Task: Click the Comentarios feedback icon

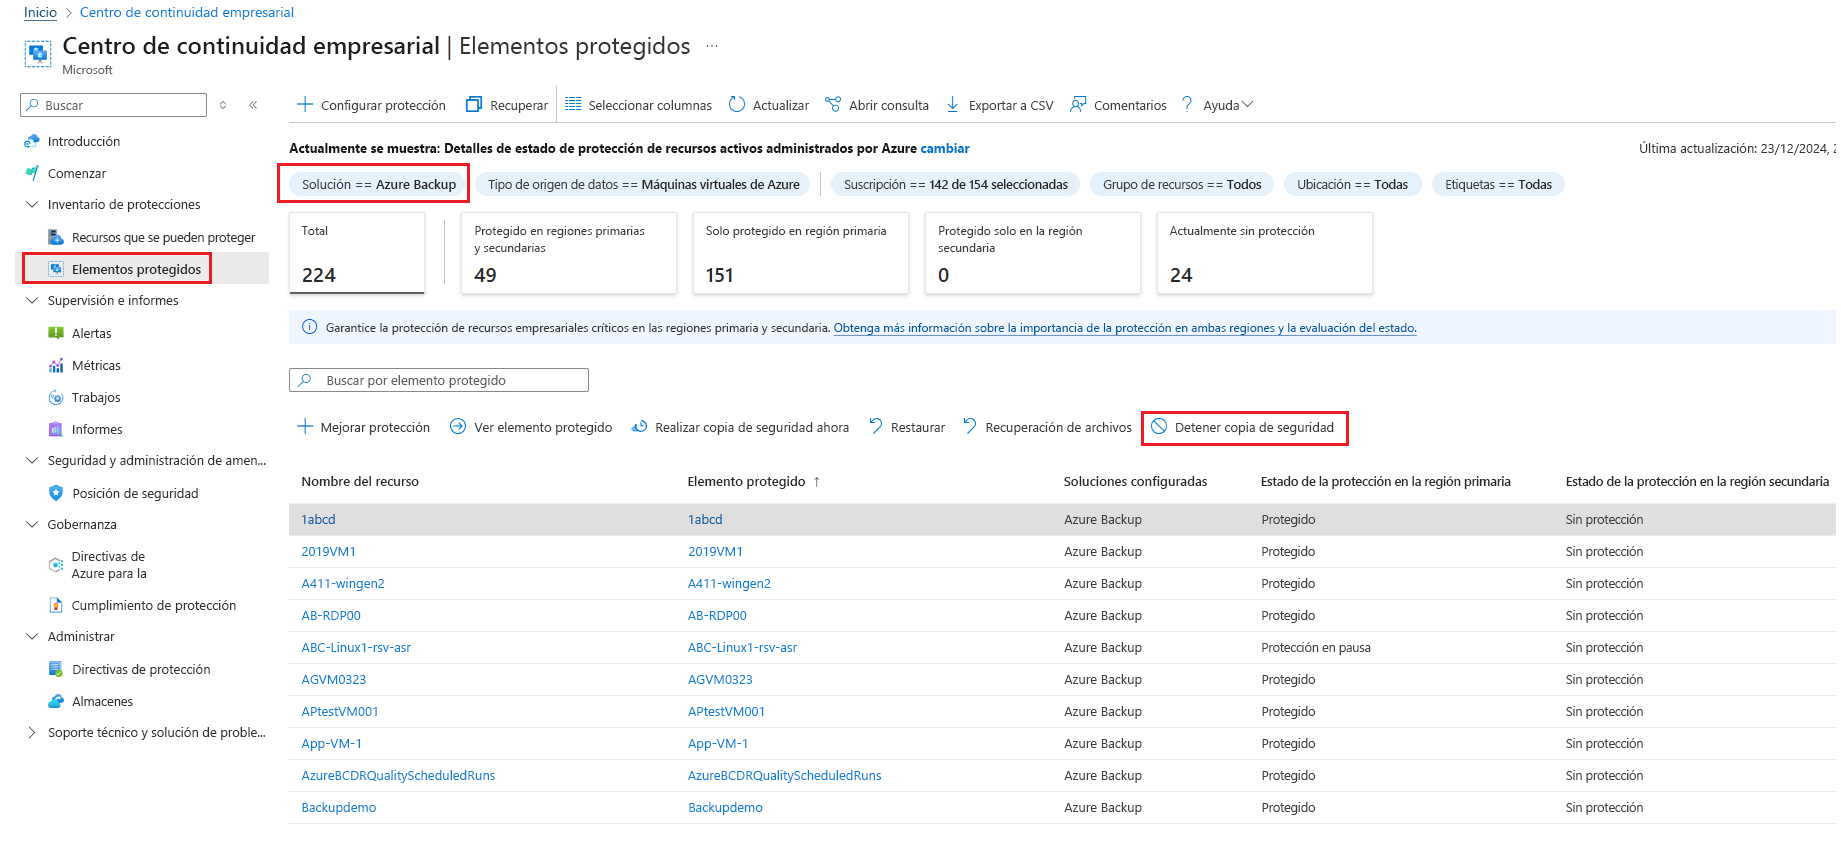Action: click(x=1078, y=104)
